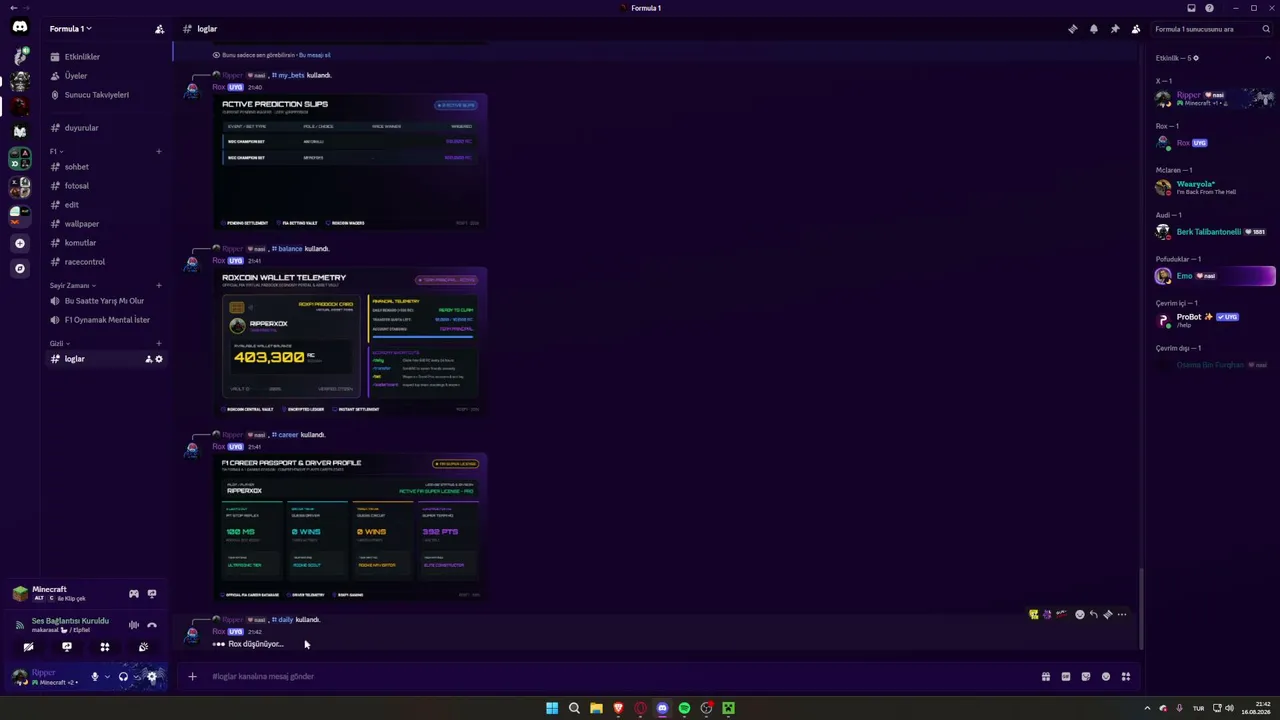Open the sticker picker
The height and width of the screenshot is (720, 1280).
pyautogui.click(x=1086, y=677)
